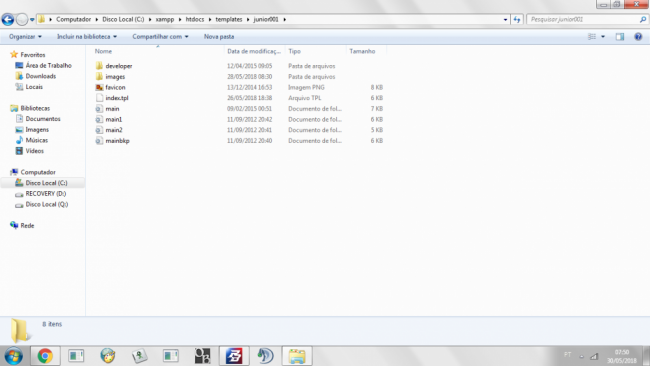The image size is (650, 366).
Task: Open Área de Trabalho in sidebar
Action: pyautogui.click(x=49, y=65)
